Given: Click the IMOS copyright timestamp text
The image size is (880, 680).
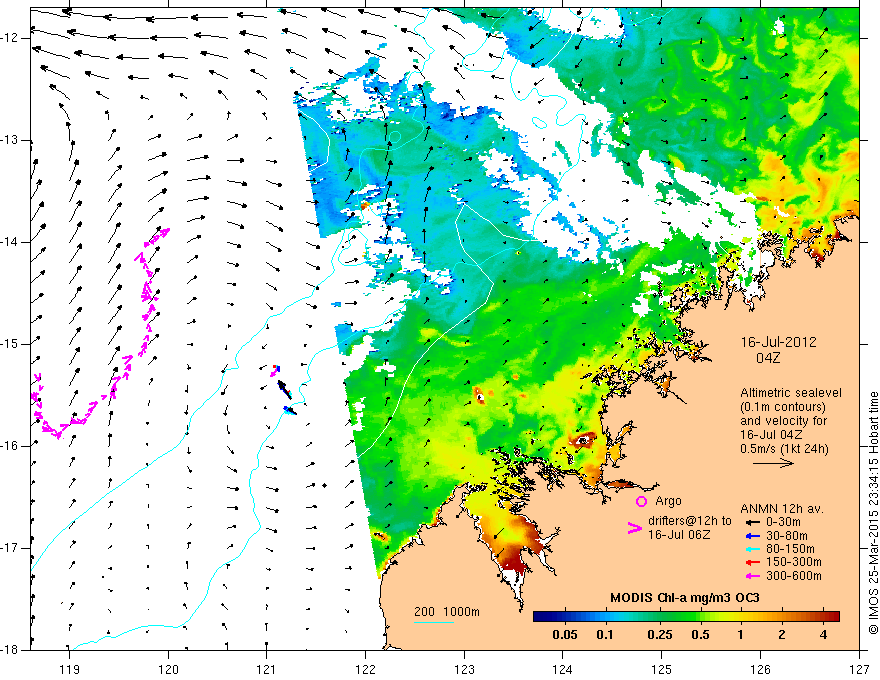Looking at the screenshot, I should coord(873,513).
